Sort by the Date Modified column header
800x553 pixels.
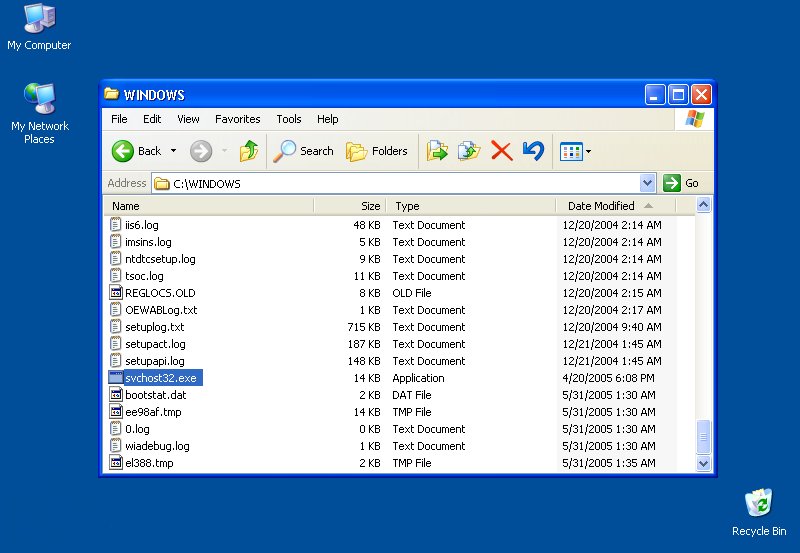click(615, 206)
